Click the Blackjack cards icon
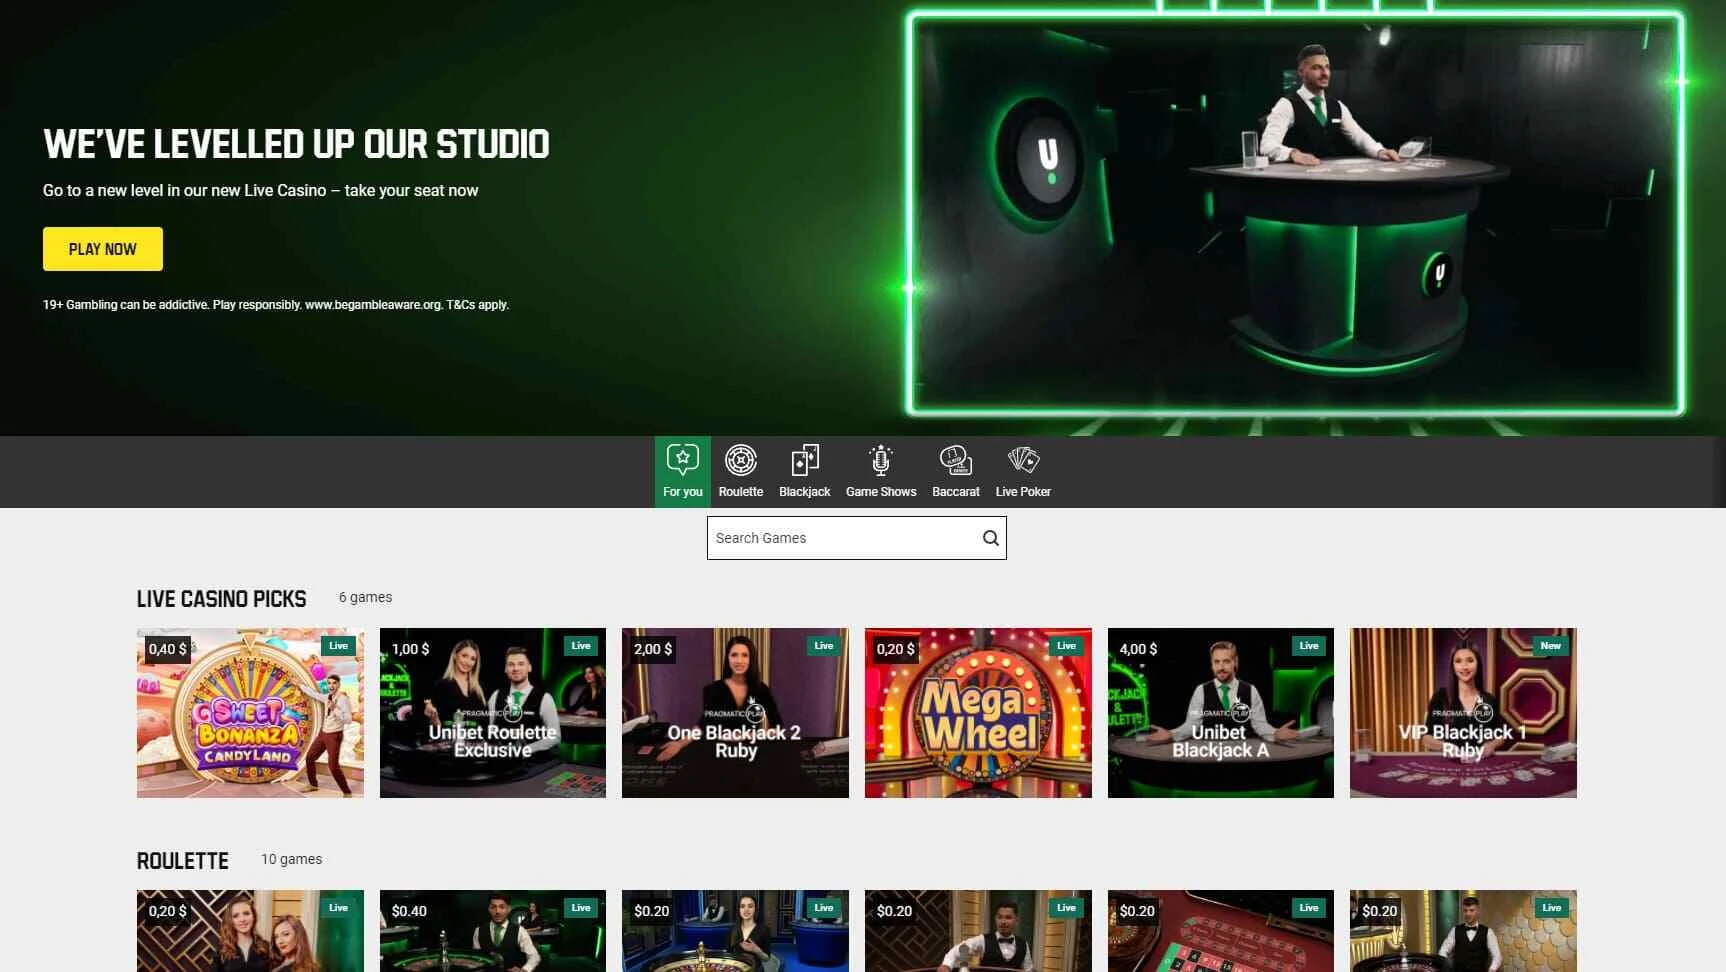Image resolution: width=1726 pixels, height=972 pixels. (x=804, y=460)
